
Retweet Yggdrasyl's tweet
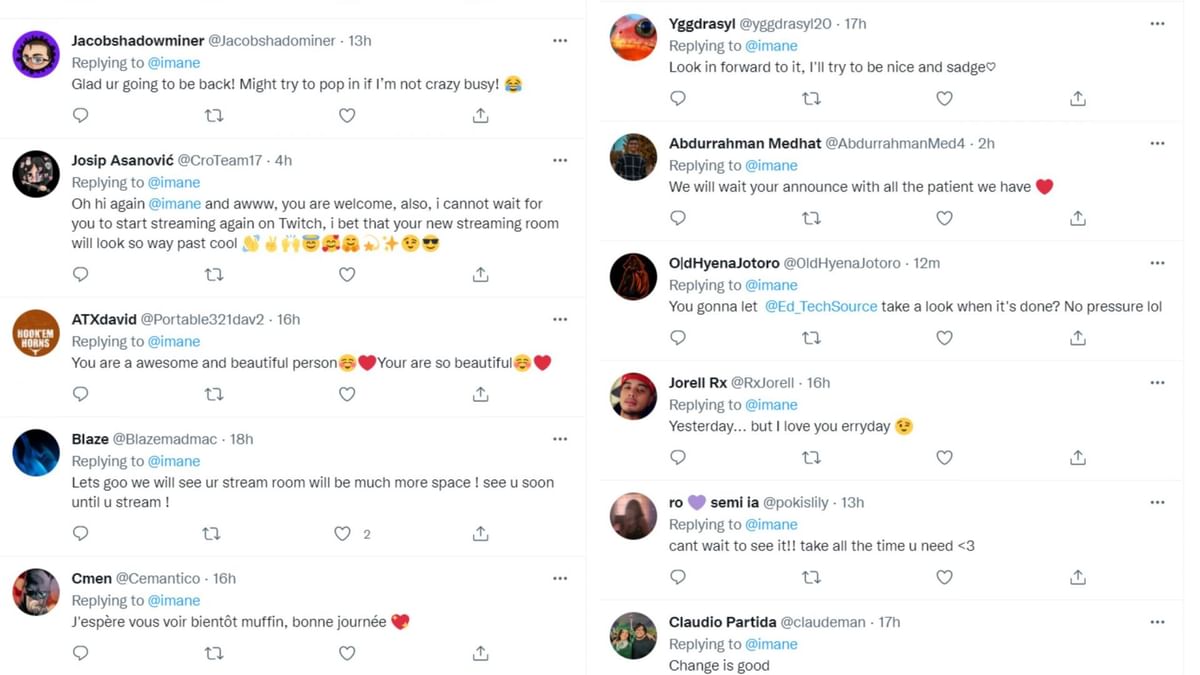(811, 98)
